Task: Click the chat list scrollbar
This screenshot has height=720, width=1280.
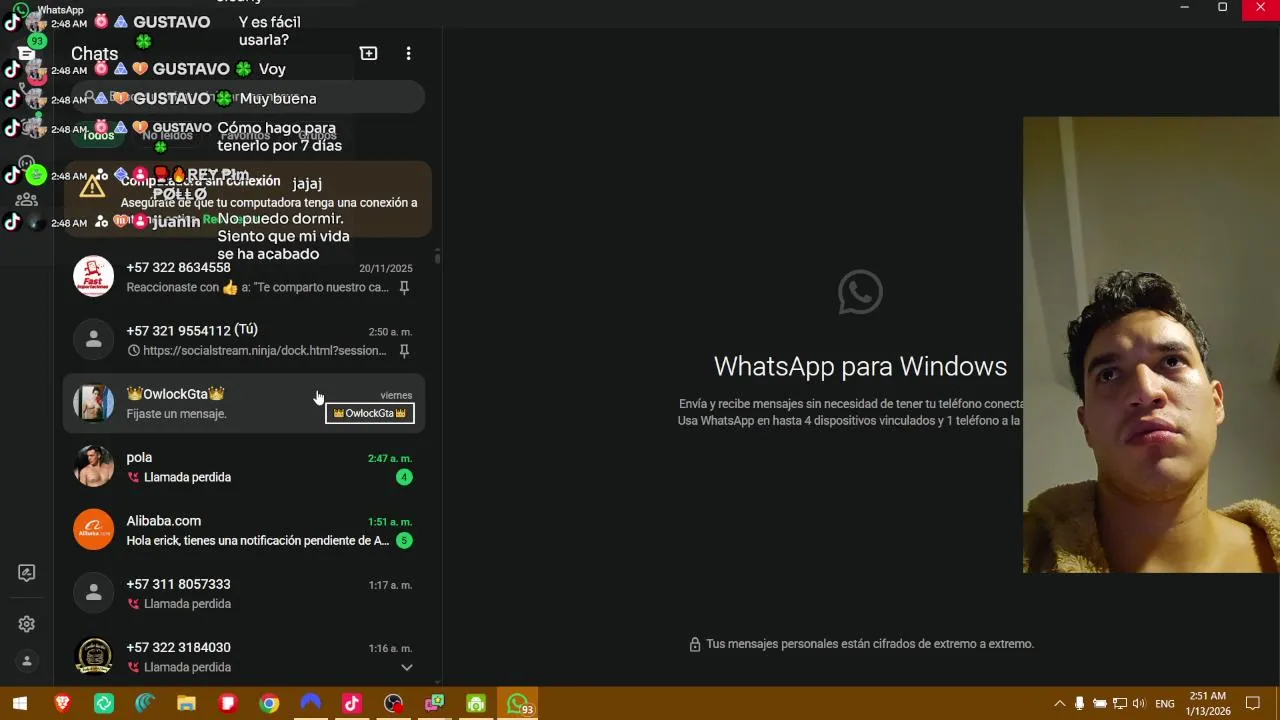Action: pos(437,257)
